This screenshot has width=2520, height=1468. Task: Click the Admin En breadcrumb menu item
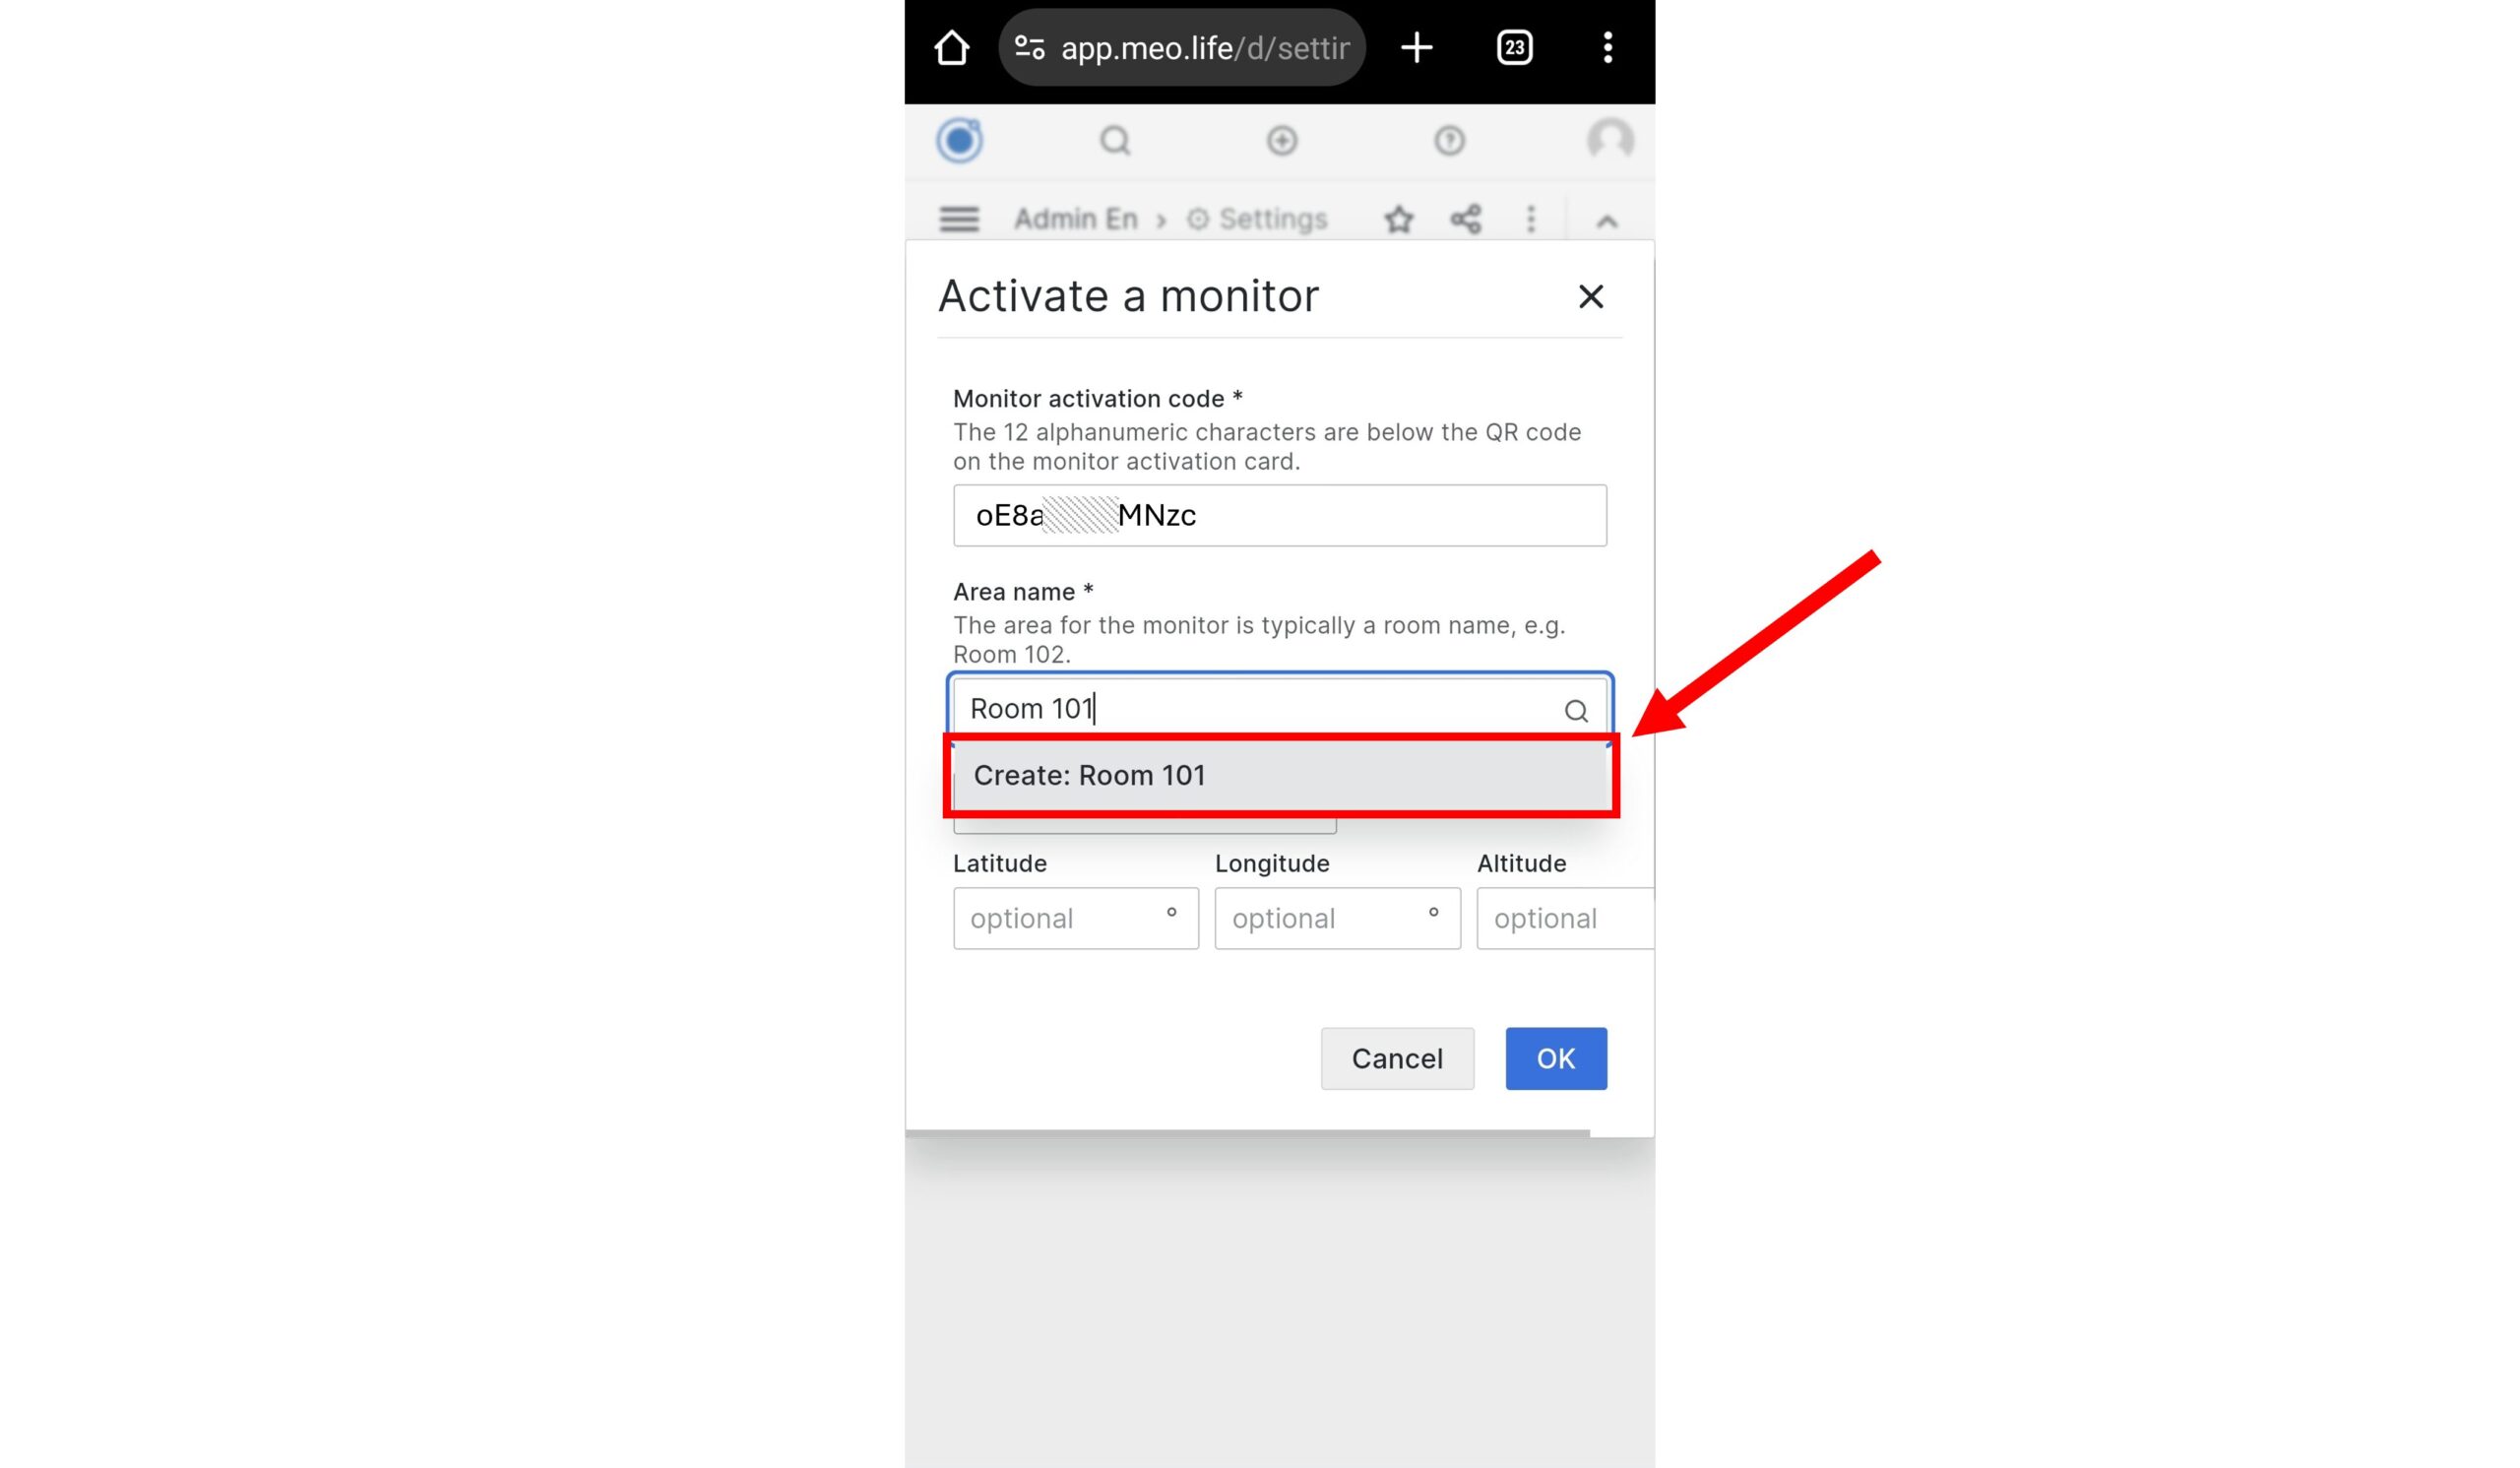(x=1072, y=217)
